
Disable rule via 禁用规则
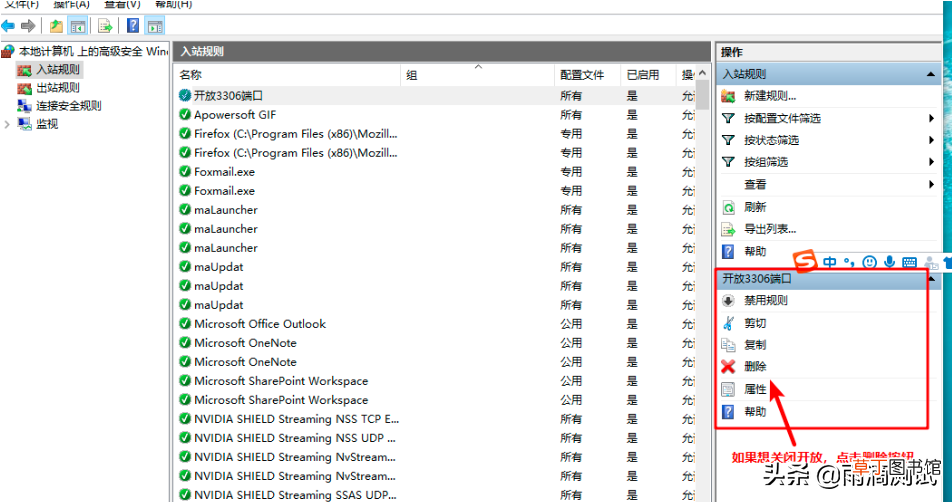coord(766,300)
